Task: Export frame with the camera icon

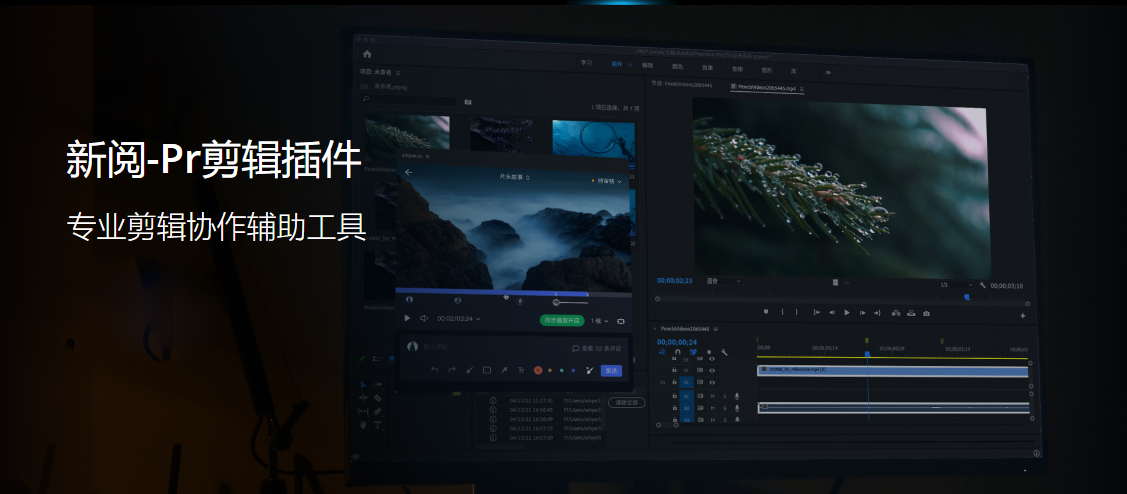Action: coord(926,314)
